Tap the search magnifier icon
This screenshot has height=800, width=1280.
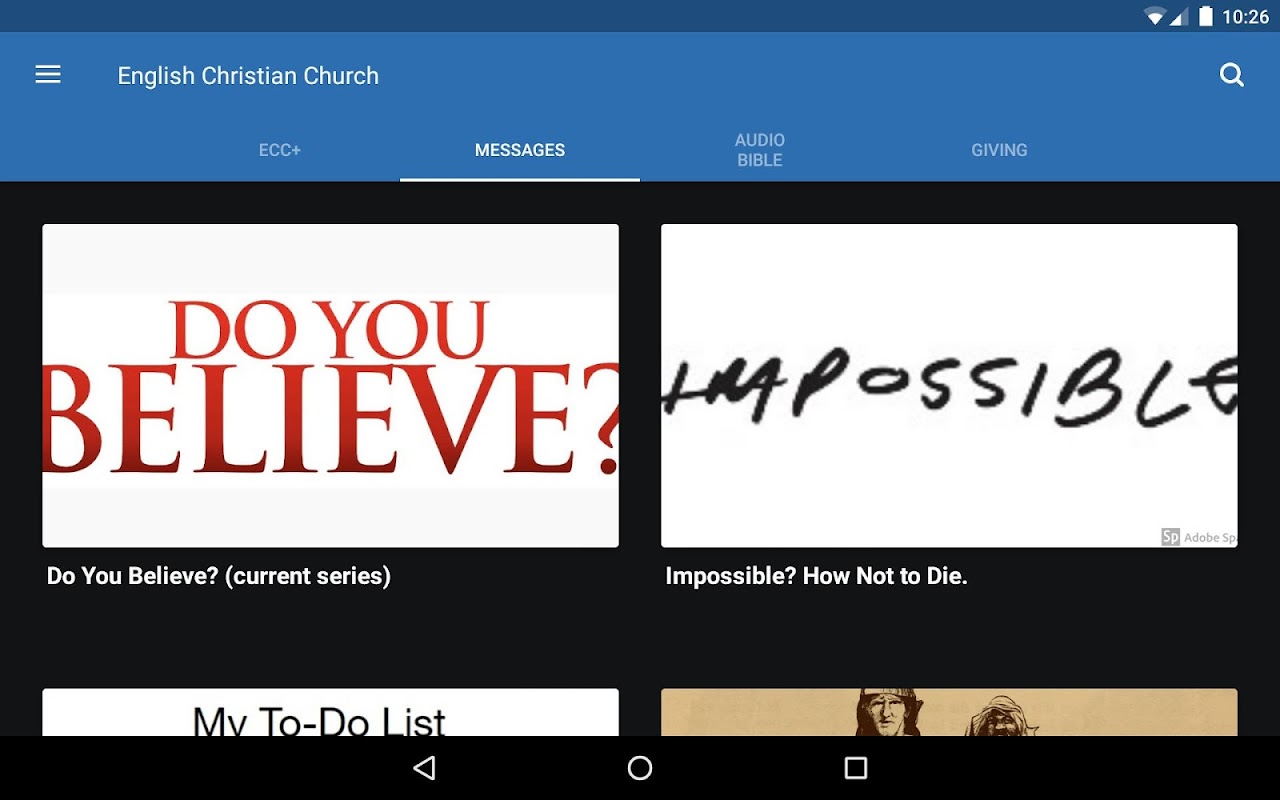pyautogui.click(x=1232, y=75)
